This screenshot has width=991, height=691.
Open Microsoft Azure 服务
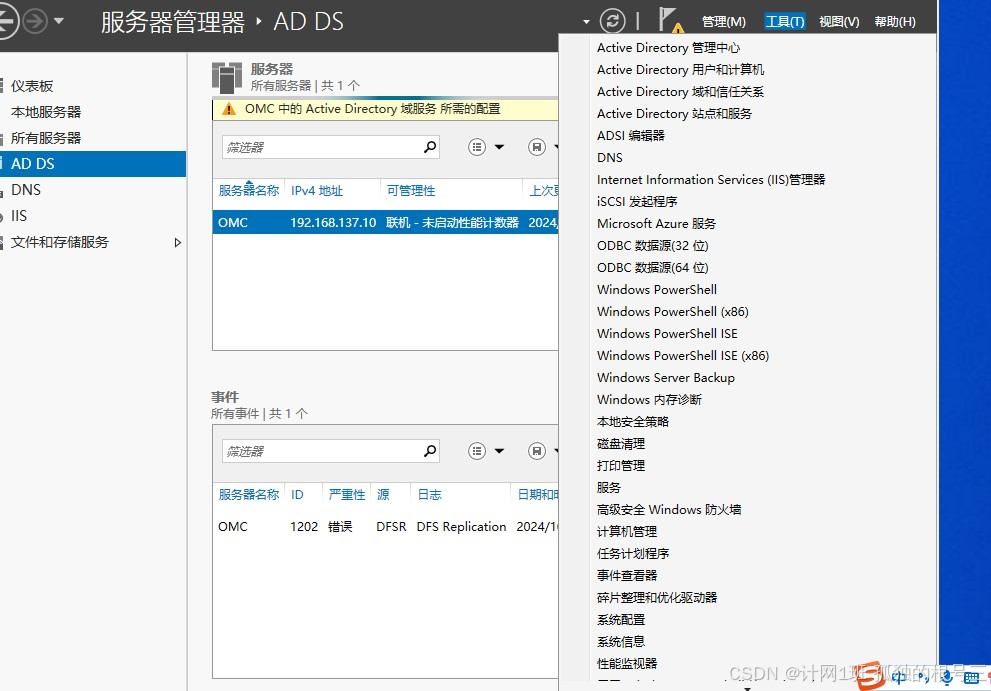click(x=657, y=224)
